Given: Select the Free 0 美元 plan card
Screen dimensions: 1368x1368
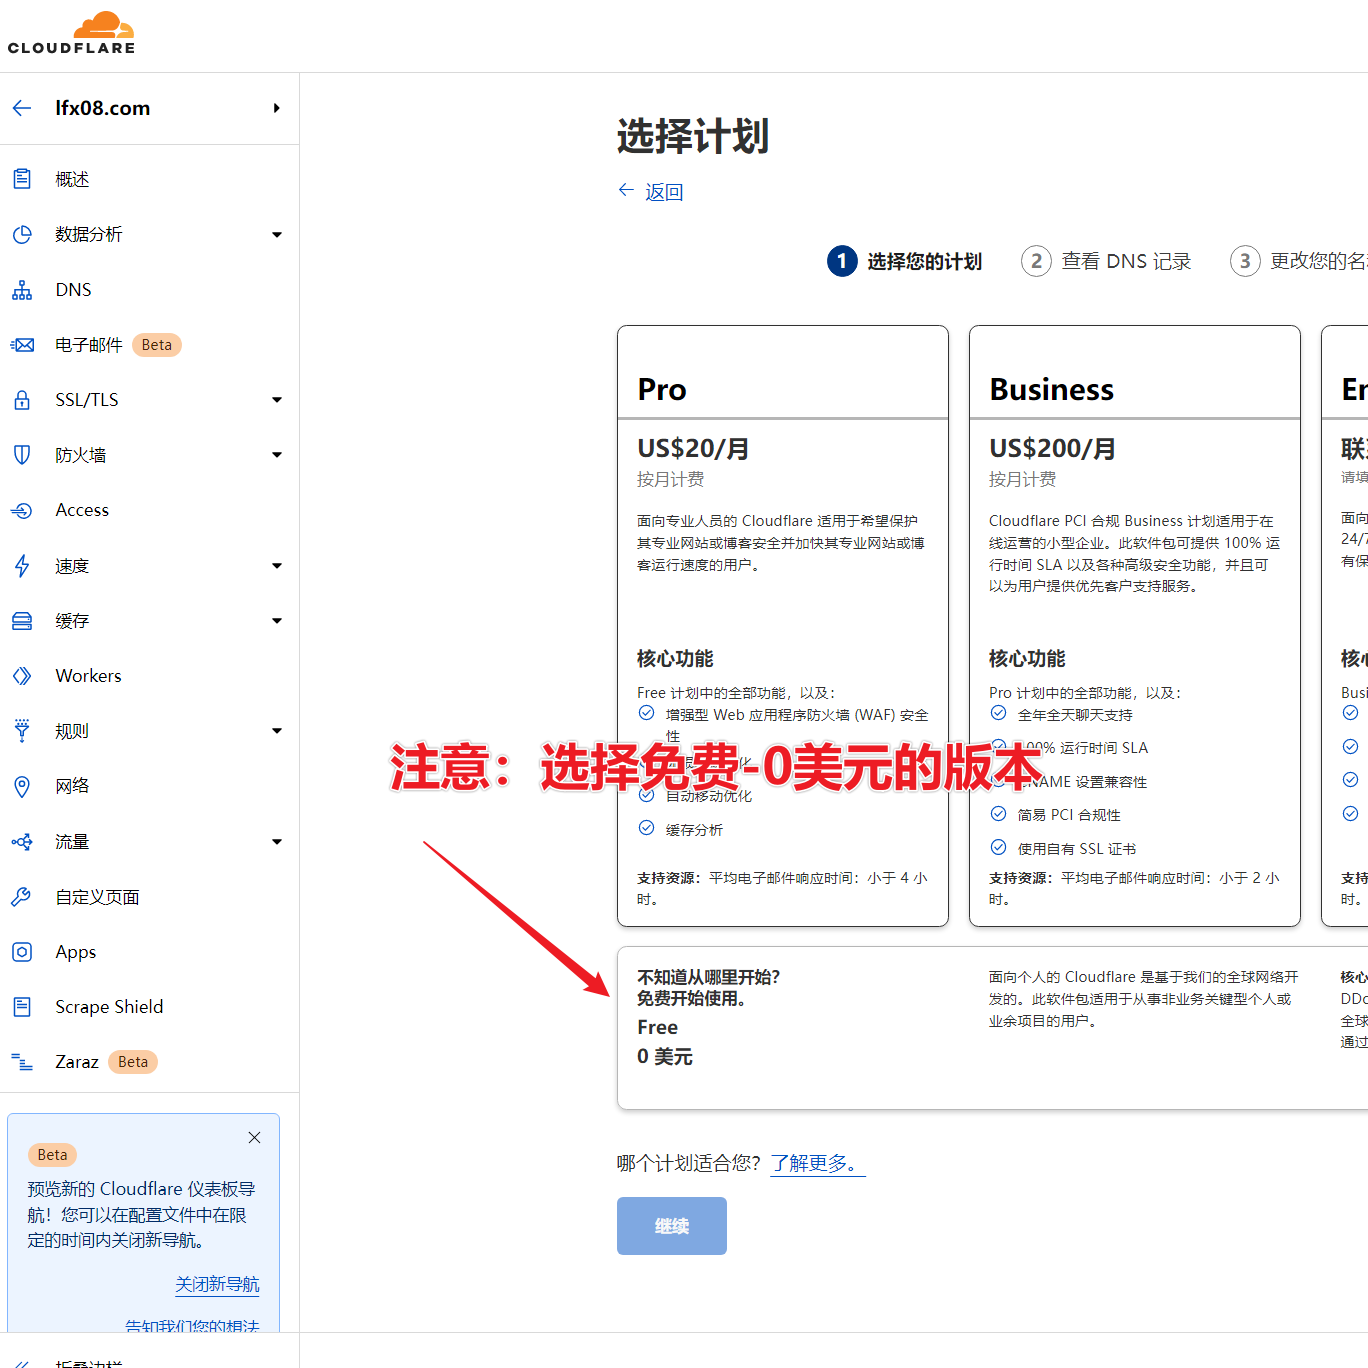Looking at the screenshot, I should pyautogui.click(x=993, y=1028).
